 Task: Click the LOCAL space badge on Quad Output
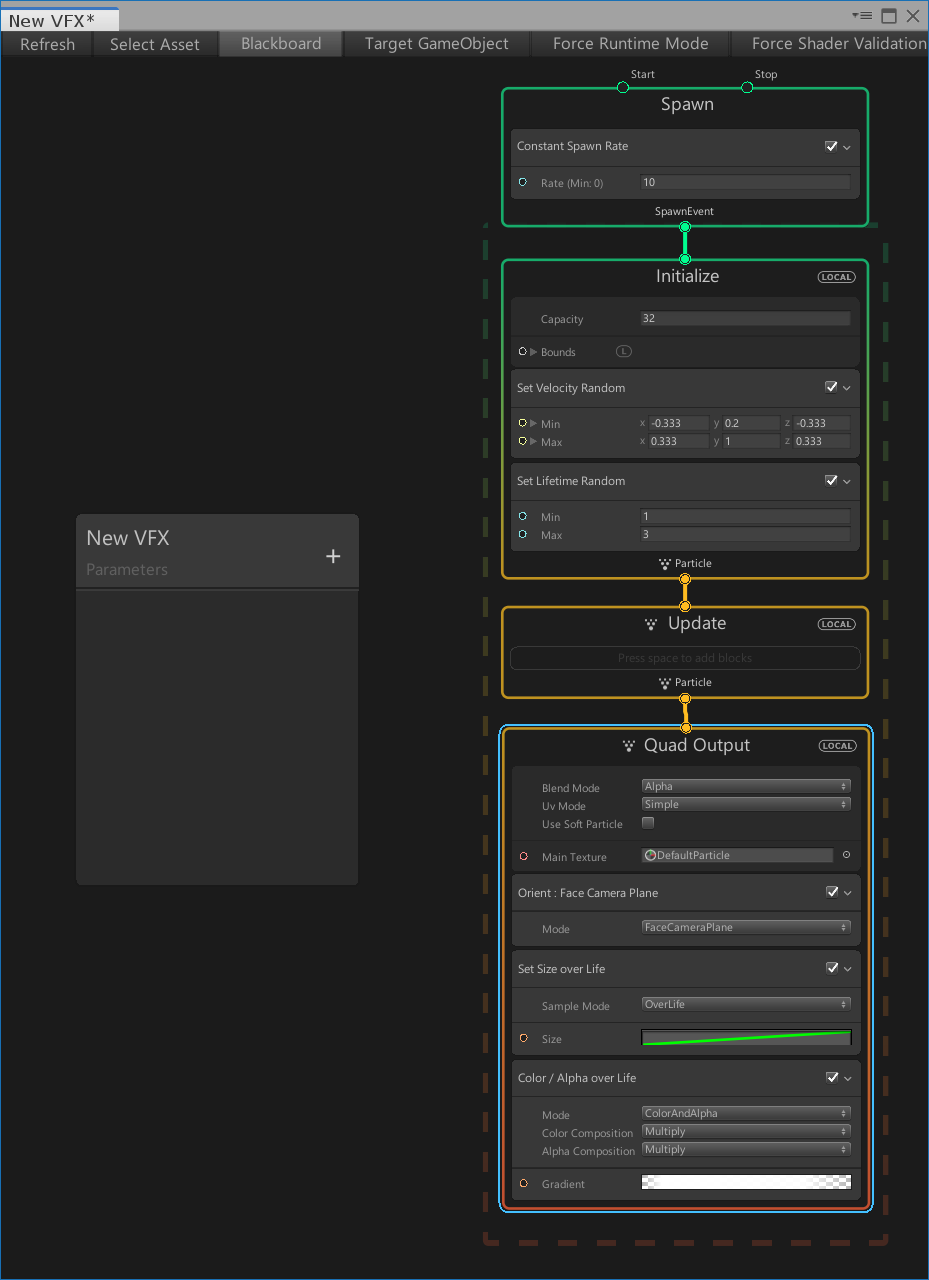(836, 746)
